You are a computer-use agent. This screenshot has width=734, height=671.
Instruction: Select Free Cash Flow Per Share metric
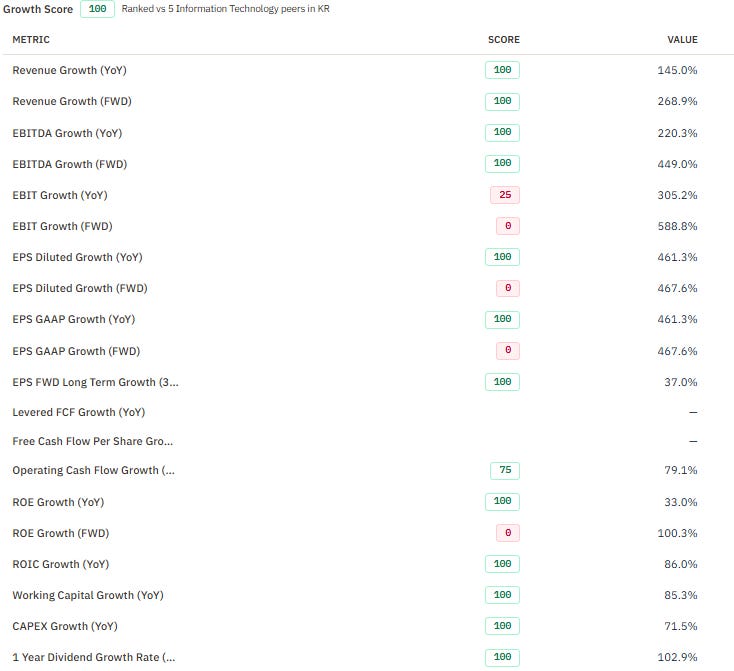[x=92, y=441]
